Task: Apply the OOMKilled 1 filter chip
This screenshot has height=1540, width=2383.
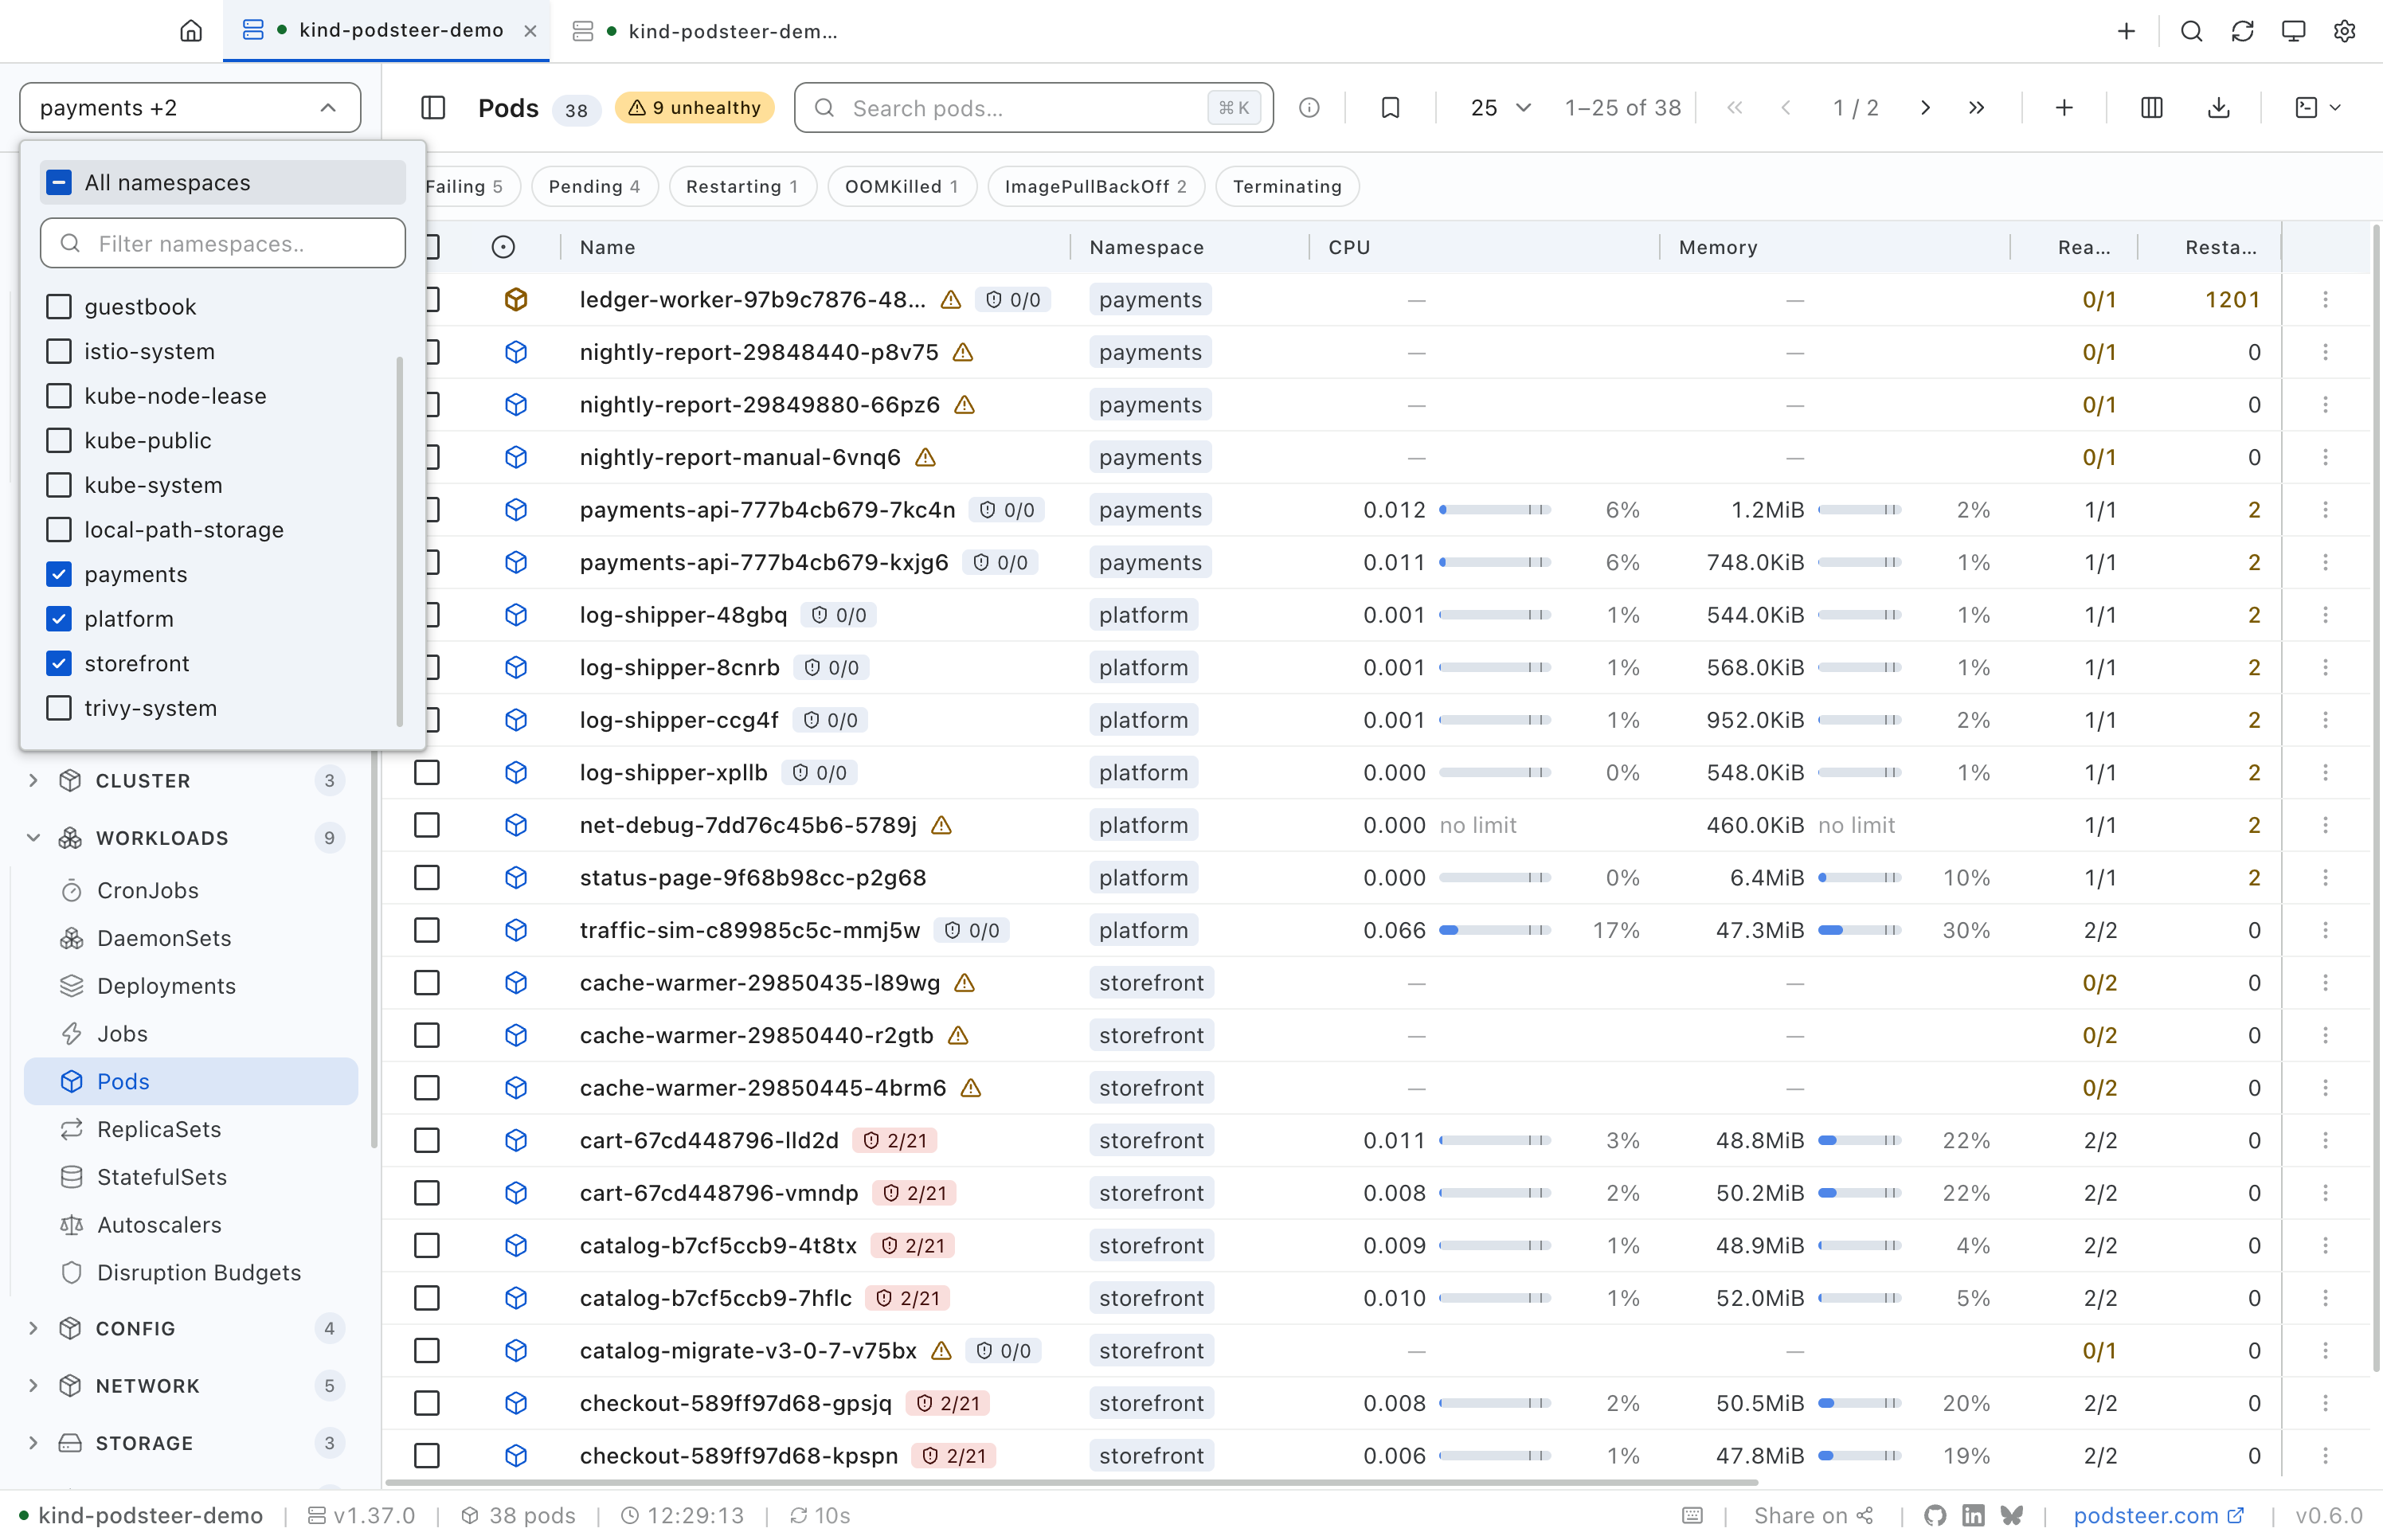Action: (x=901, y=187)
